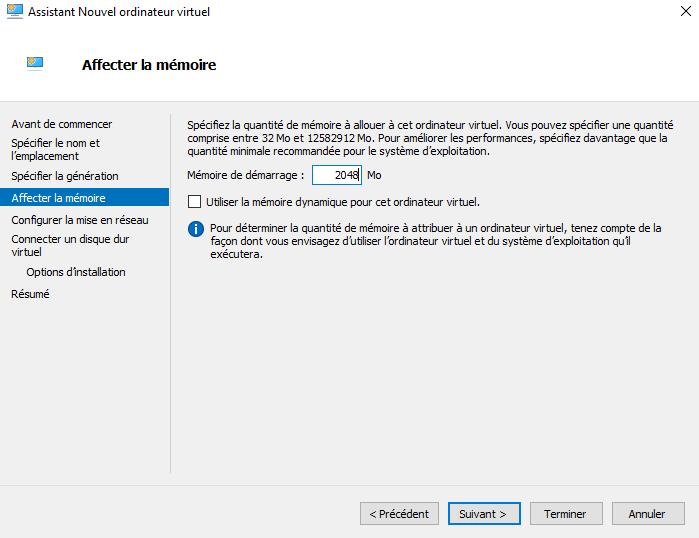Click Suivant to continue
Screen dimensions: 699x538
484,514
